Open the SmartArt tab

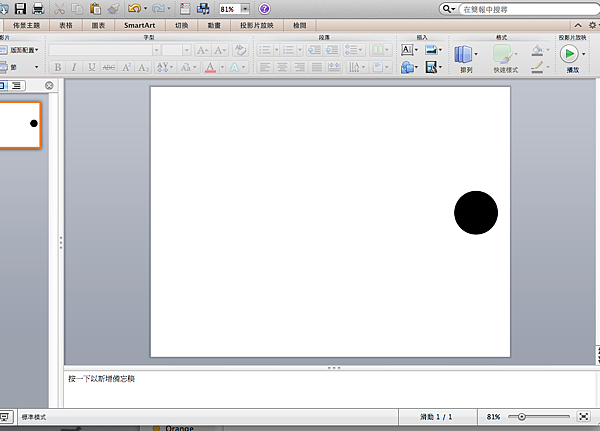(x=140, y=25)
